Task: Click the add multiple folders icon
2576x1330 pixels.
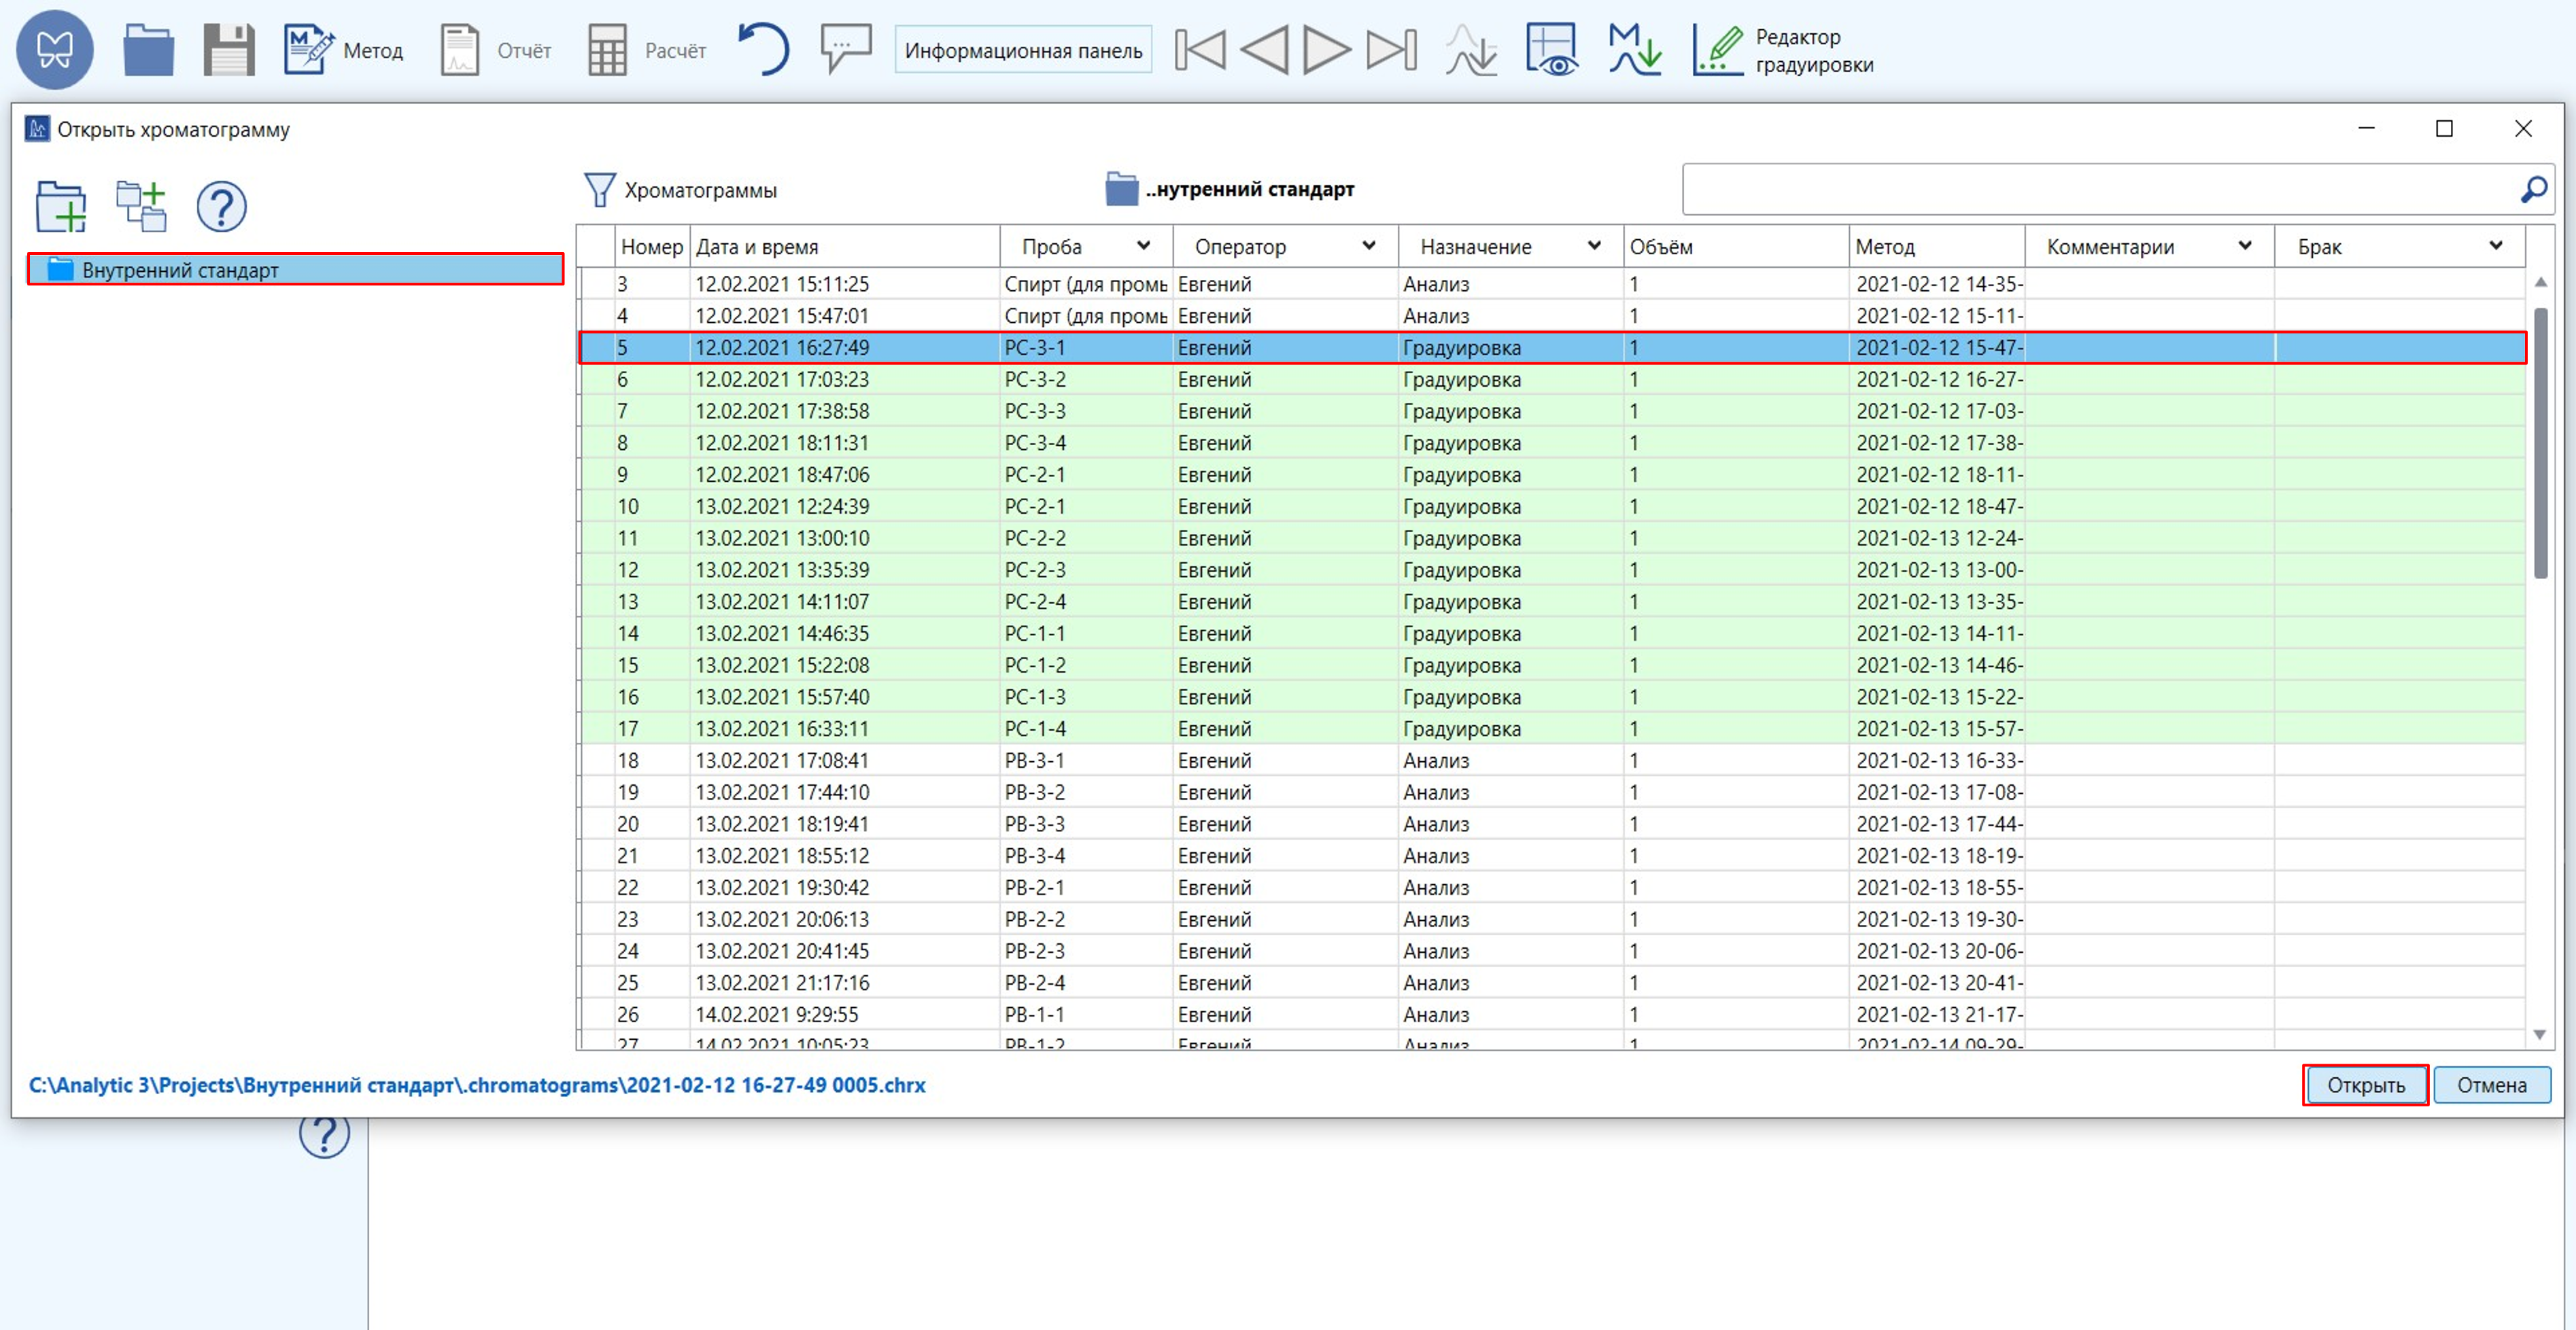Action: [x=141, y=206]
